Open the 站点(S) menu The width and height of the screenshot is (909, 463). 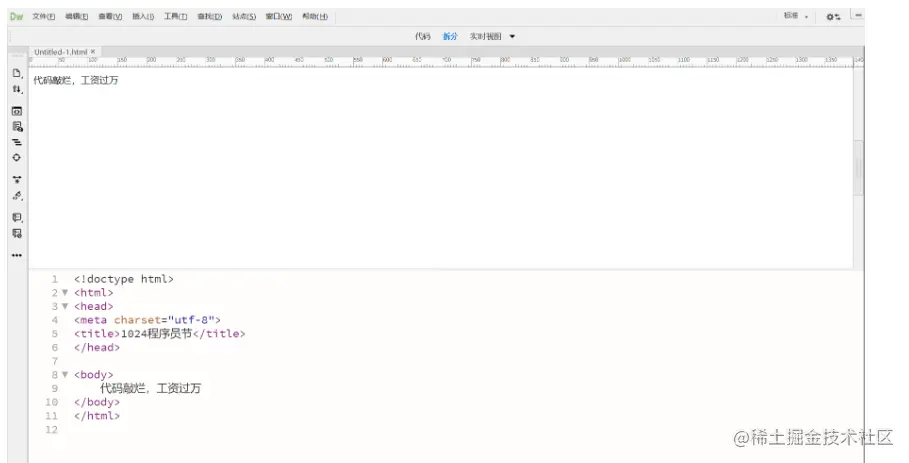click(243, 17)
